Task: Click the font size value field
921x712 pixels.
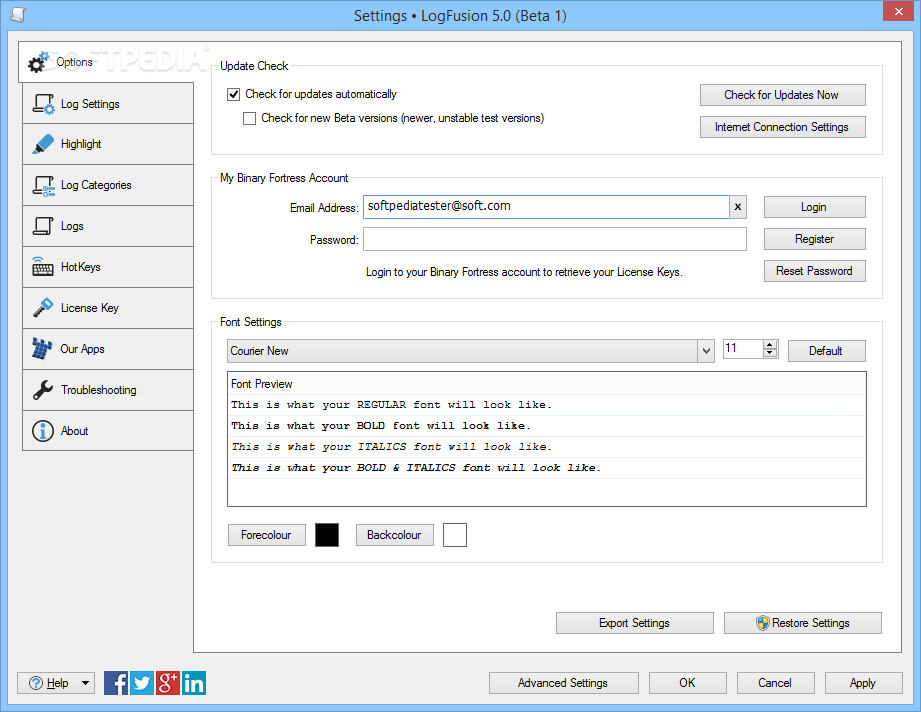Action: click(743, 349)
